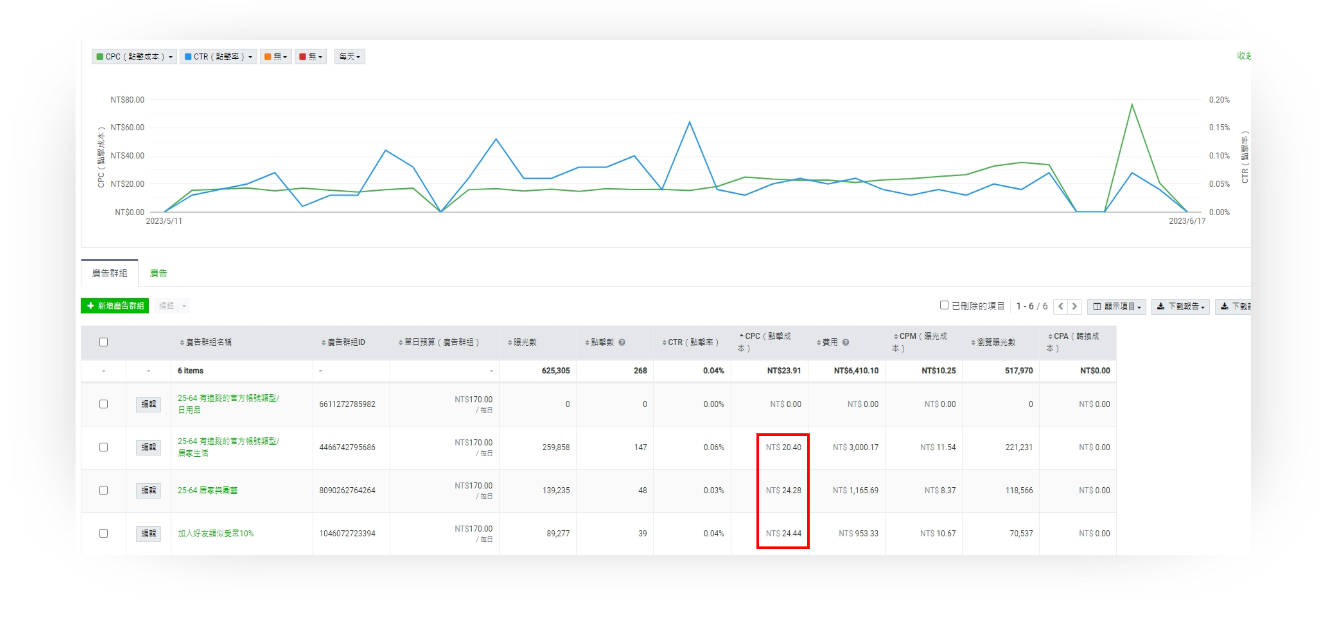The image size is (1324, 619).
Task: Open the ad group link ending in 居家生活
Action: (228, 447)
